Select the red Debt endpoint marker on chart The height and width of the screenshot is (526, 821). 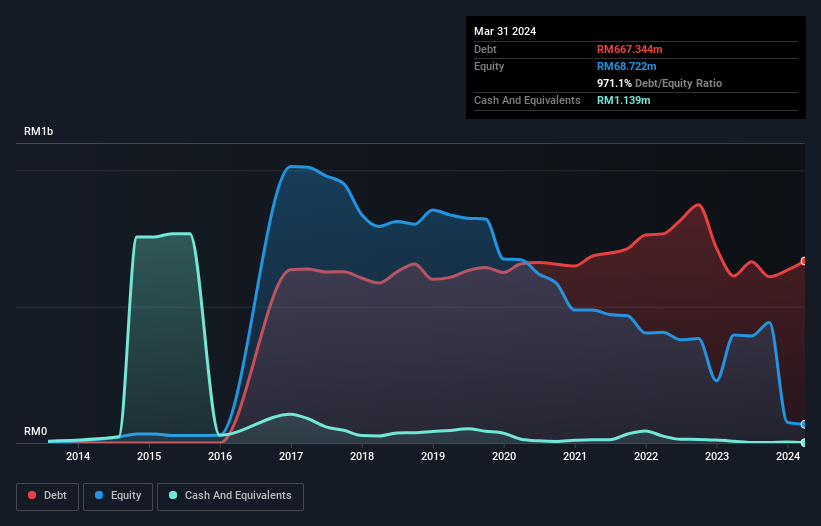(804, 261)
